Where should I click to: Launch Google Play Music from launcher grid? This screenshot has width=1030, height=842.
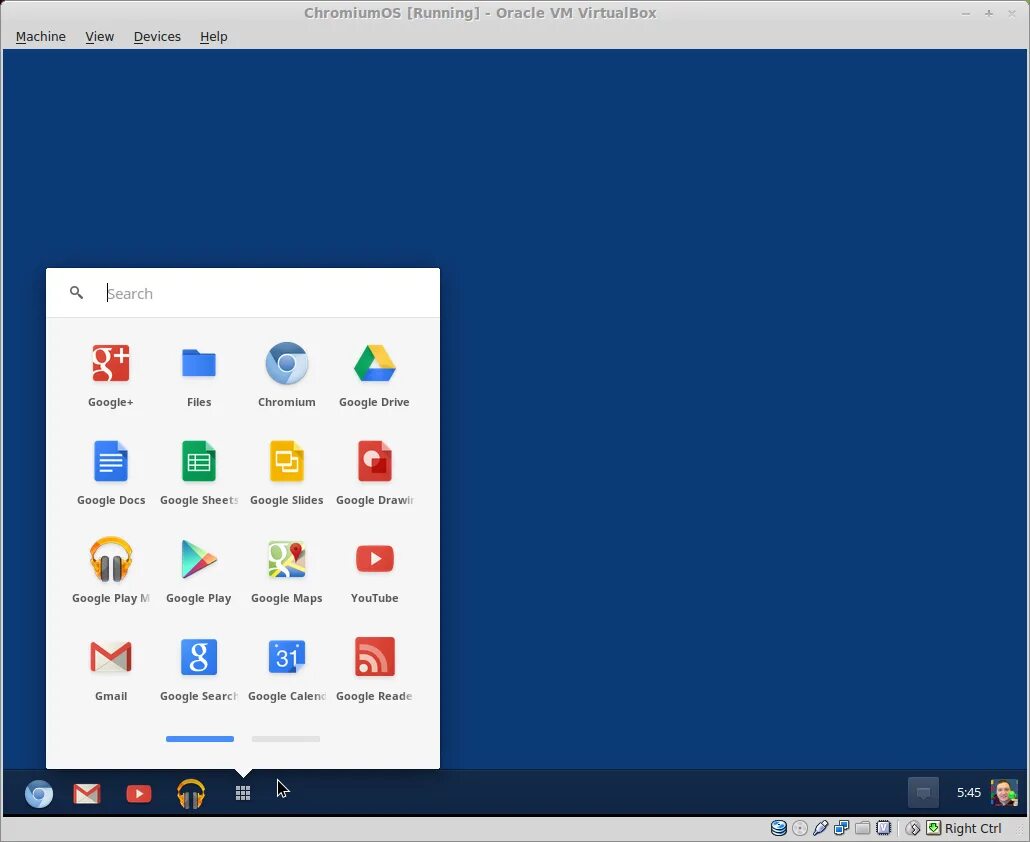point(110,560)
